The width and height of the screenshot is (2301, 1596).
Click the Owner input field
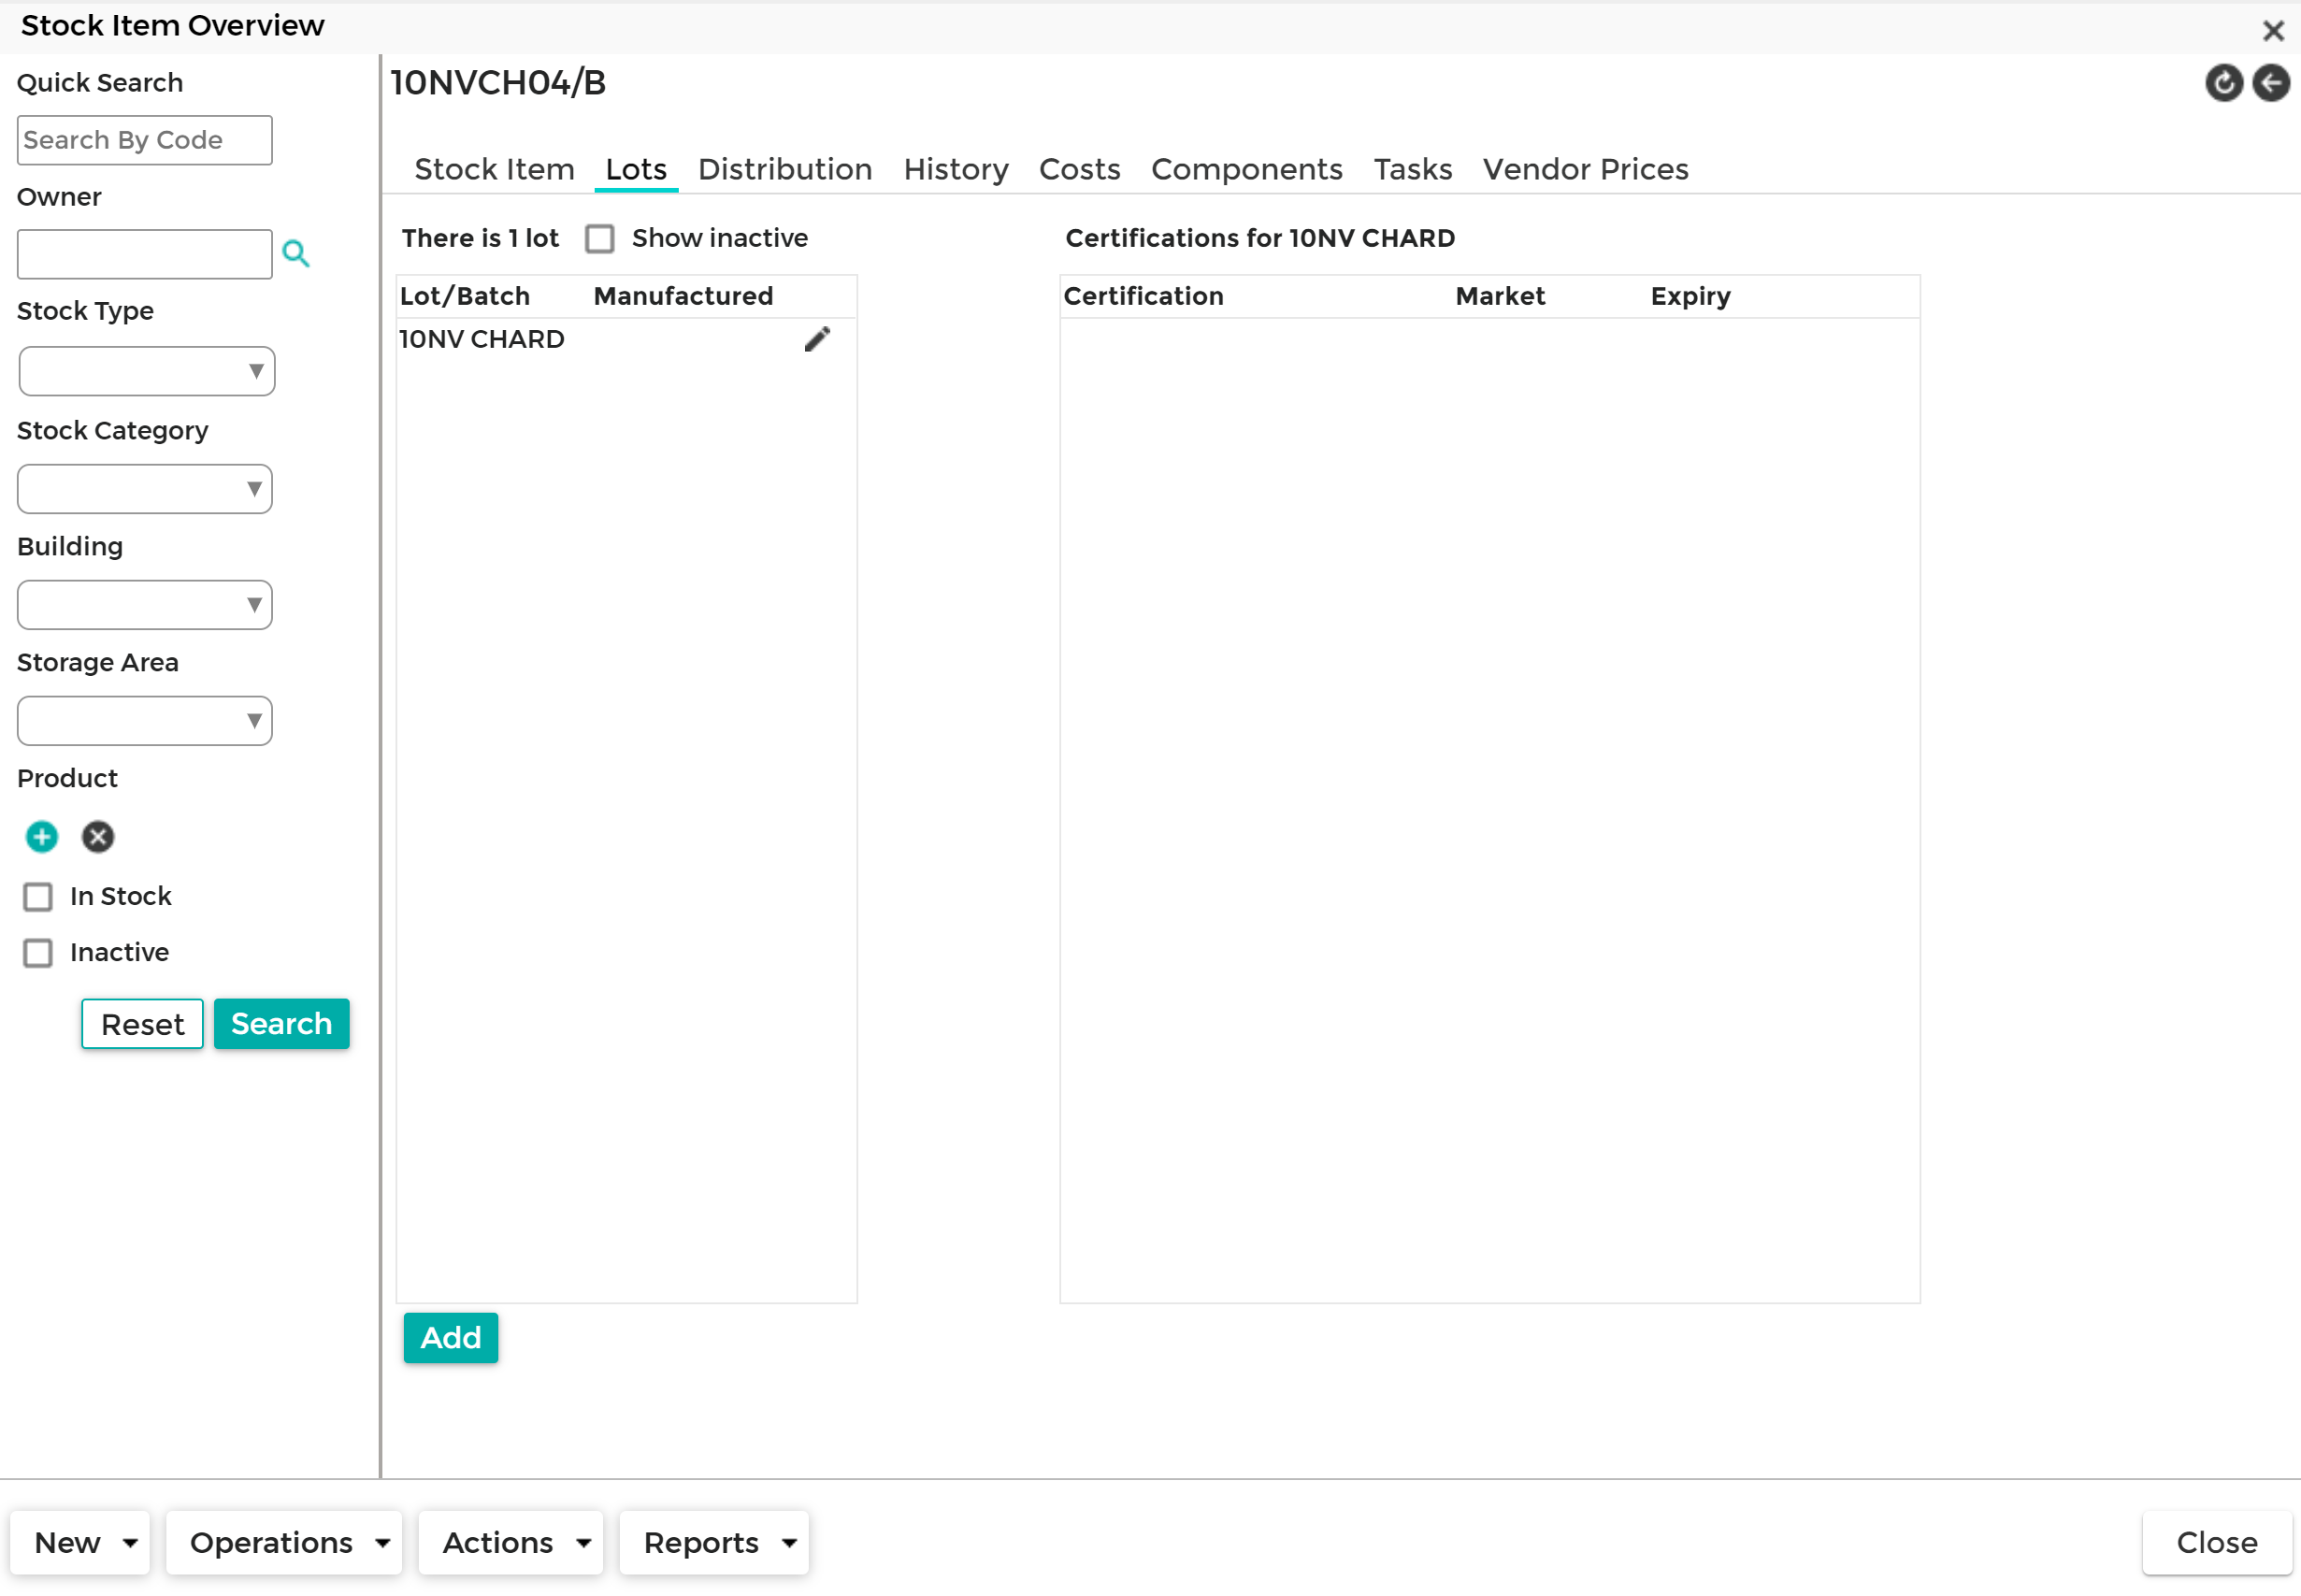coord(145,254)
